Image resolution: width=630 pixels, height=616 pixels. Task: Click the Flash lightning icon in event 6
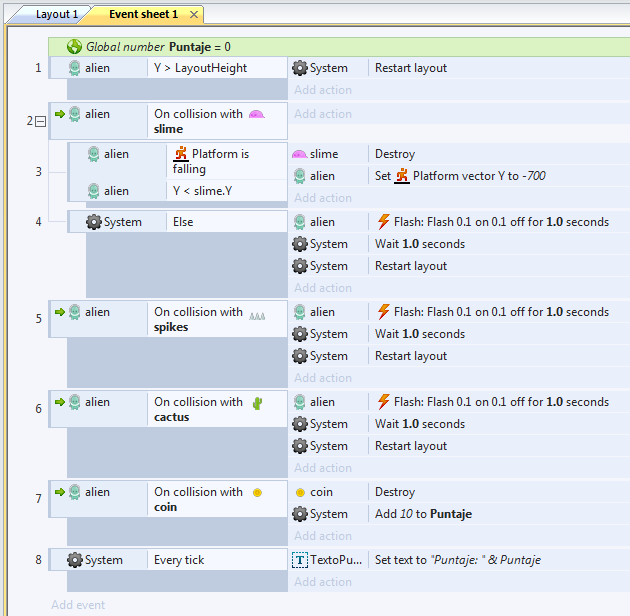tap(384, 401)
